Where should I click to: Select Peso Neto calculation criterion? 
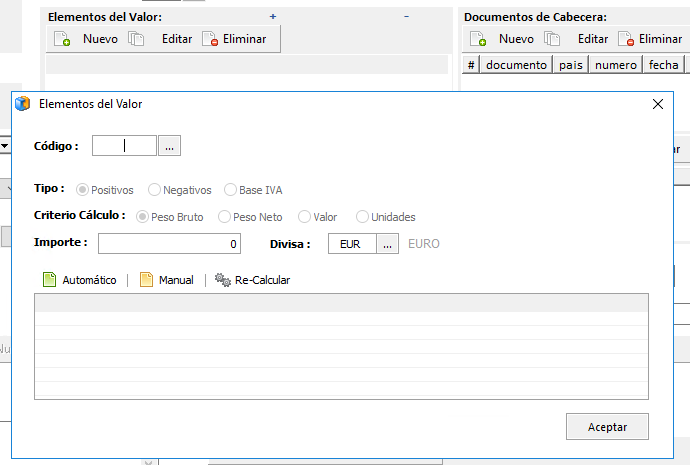pos(224,217)
